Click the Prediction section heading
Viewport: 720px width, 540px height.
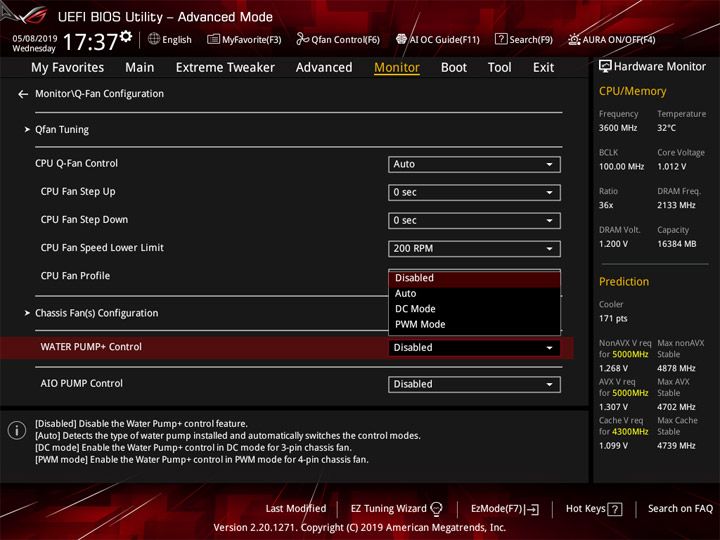624,281
